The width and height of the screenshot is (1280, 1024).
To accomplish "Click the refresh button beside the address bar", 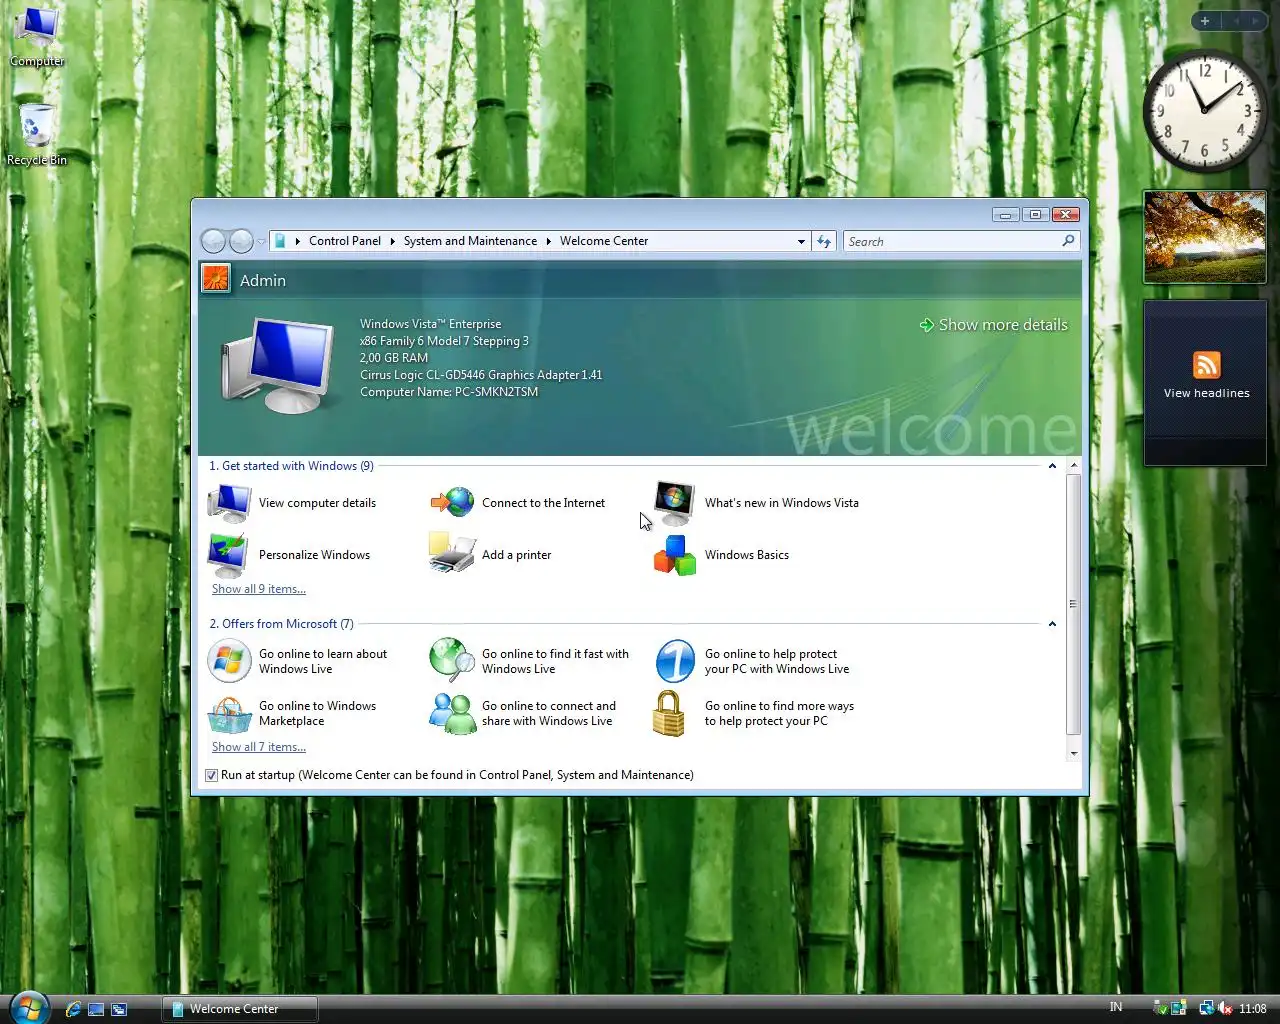I will (x=823, y=241).
